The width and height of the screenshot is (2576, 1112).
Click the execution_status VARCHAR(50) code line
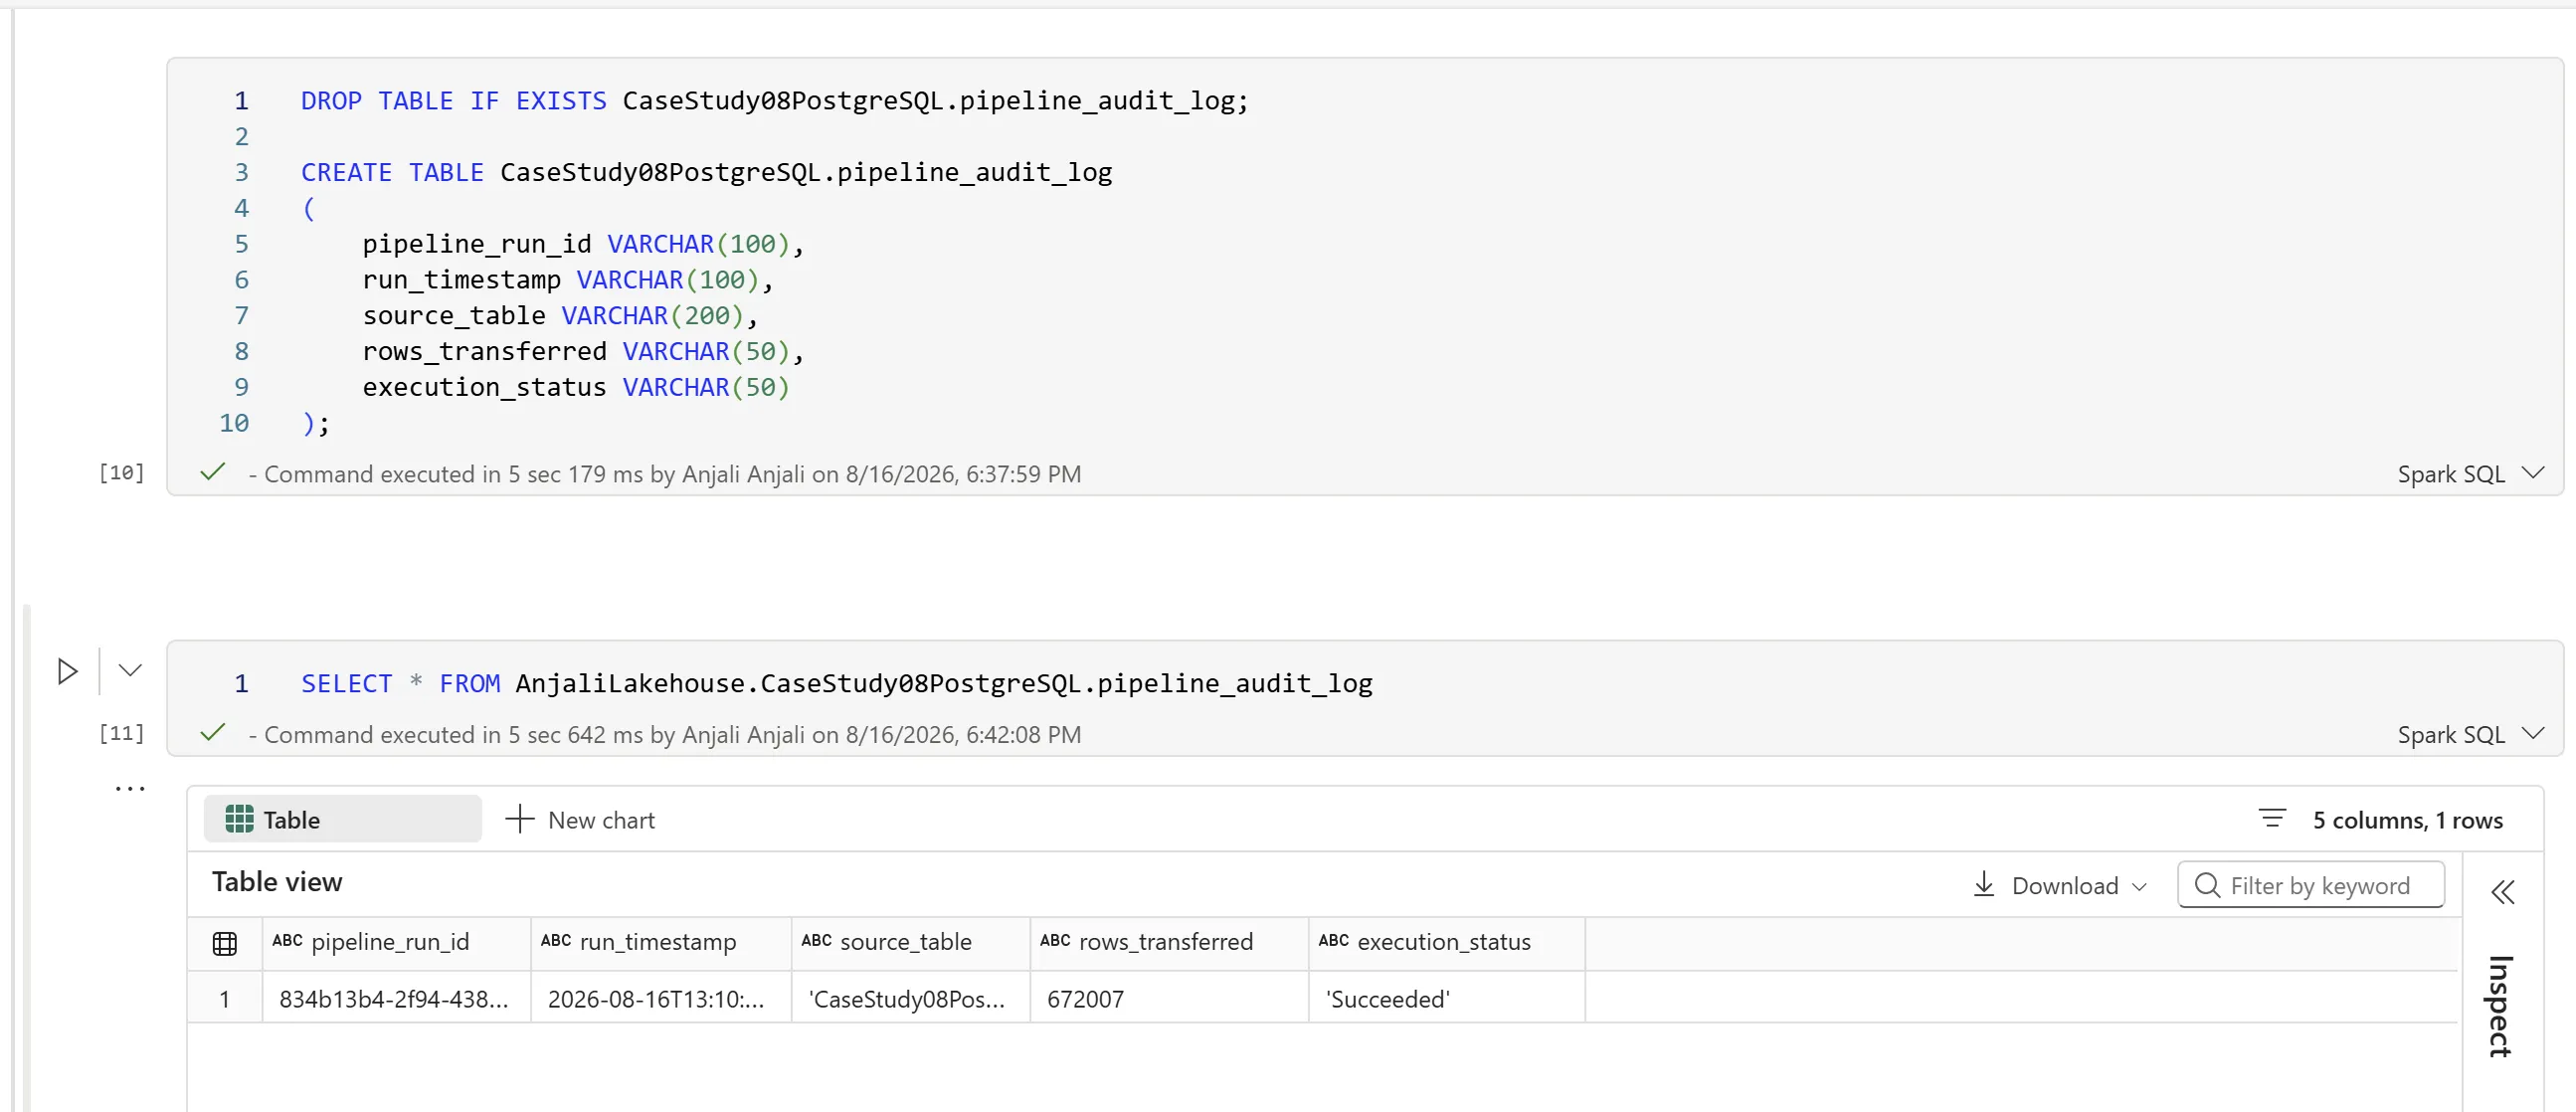coord(576,387)
